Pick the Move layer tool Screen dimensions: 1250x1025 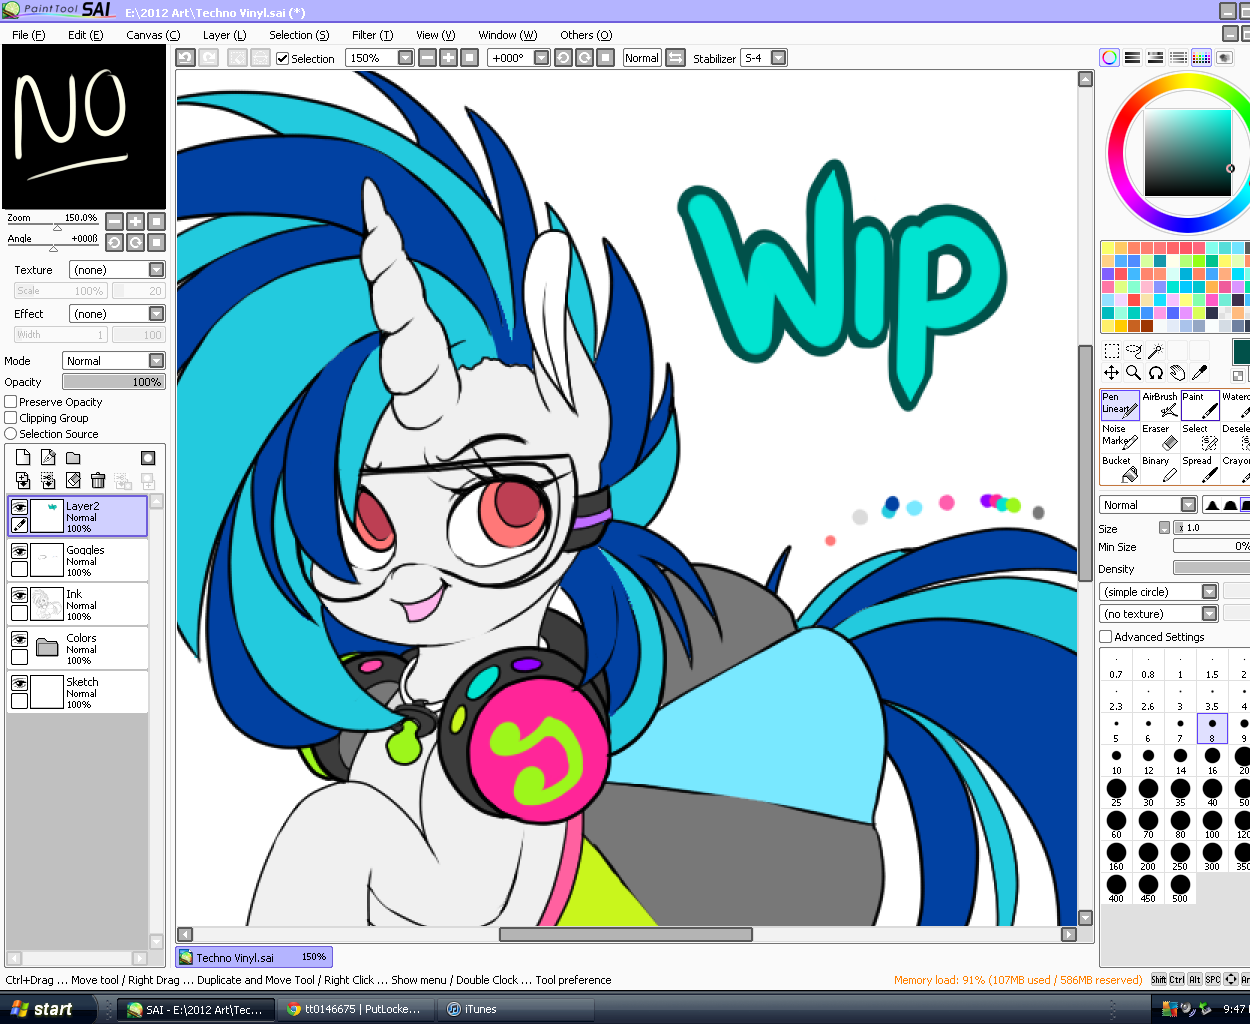(1111, 372)
